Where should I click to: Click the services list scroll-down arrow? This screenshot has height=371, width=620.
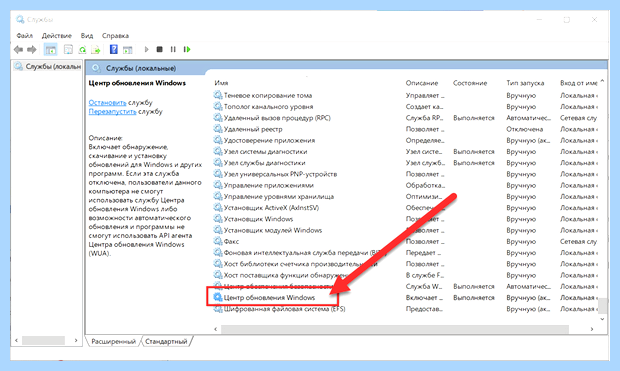click(x=602, y=319)
